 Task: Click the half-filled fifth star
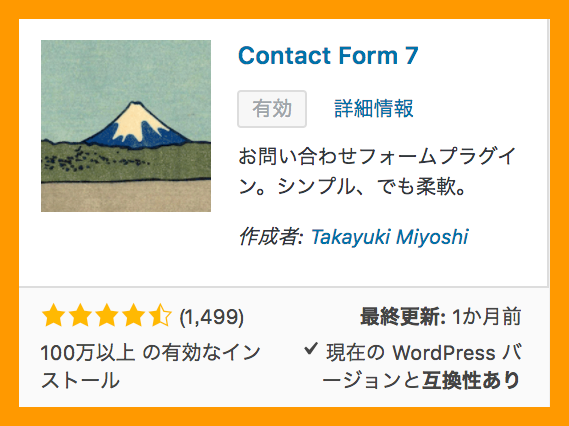coord(160,316)
